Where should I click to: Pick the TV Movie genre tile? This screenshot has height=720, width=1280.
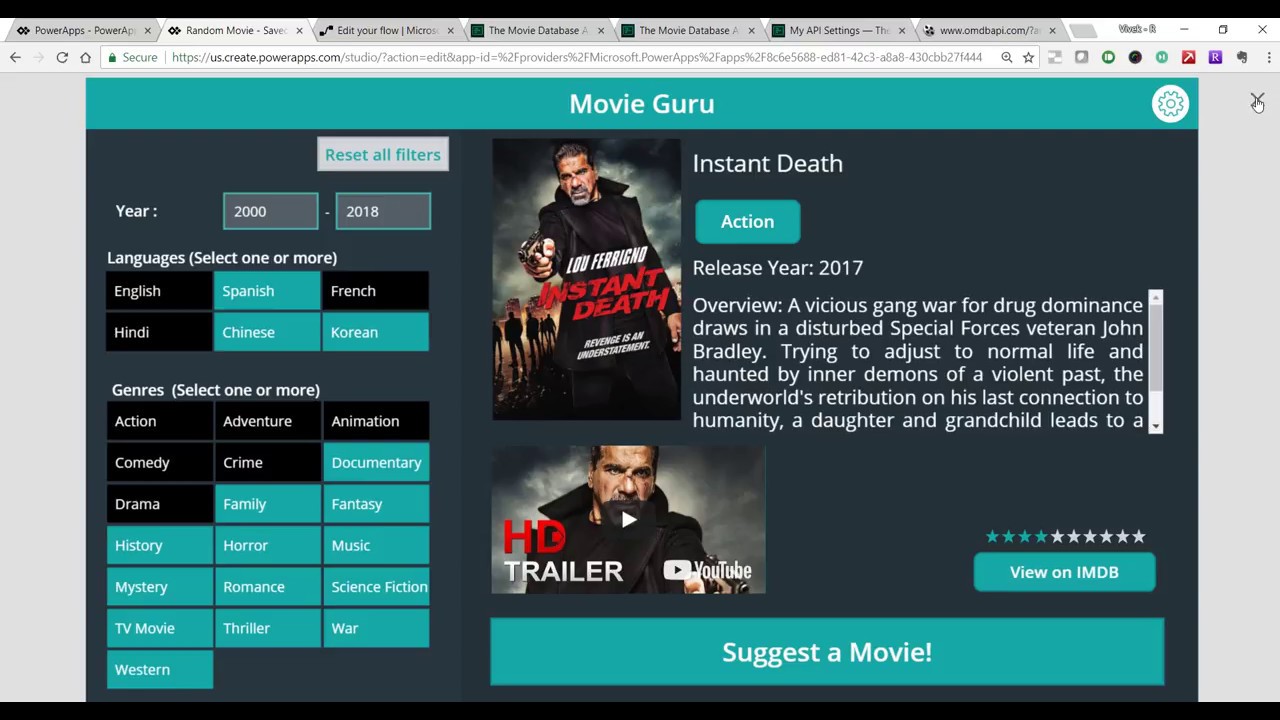[x=159, y=629]
